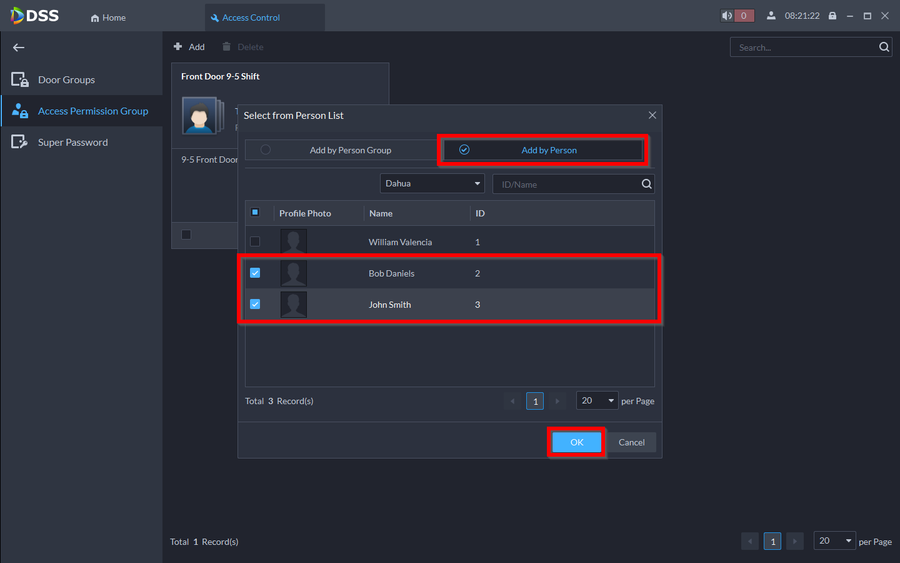Click the Front Door 9-5 Shift avatar thumbnail
The image size is (900, 563).
click(200, 115)
